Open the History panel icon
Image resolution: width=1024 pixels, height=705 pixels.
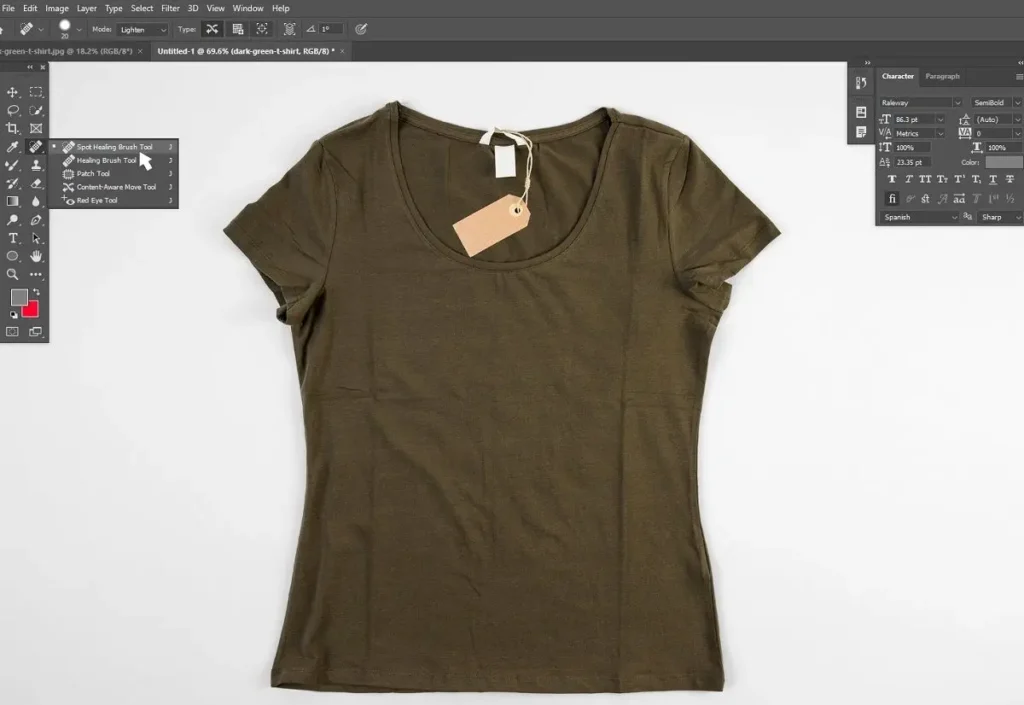click(x=861, y=83)
